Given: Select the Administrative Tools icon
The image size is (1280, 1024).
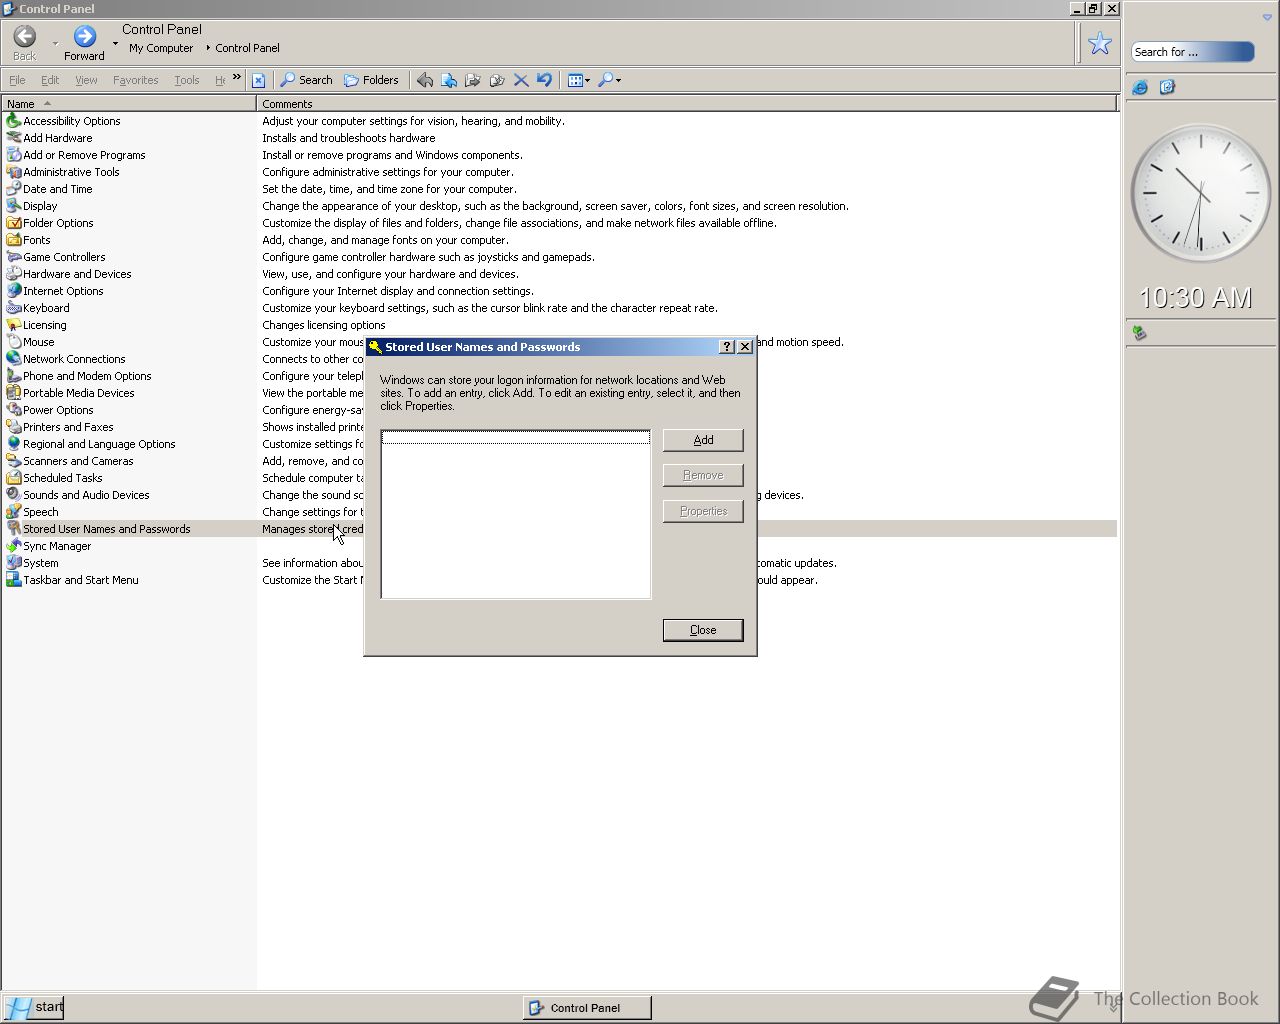Looking at the screenshot, I should [x=14, y=172].
